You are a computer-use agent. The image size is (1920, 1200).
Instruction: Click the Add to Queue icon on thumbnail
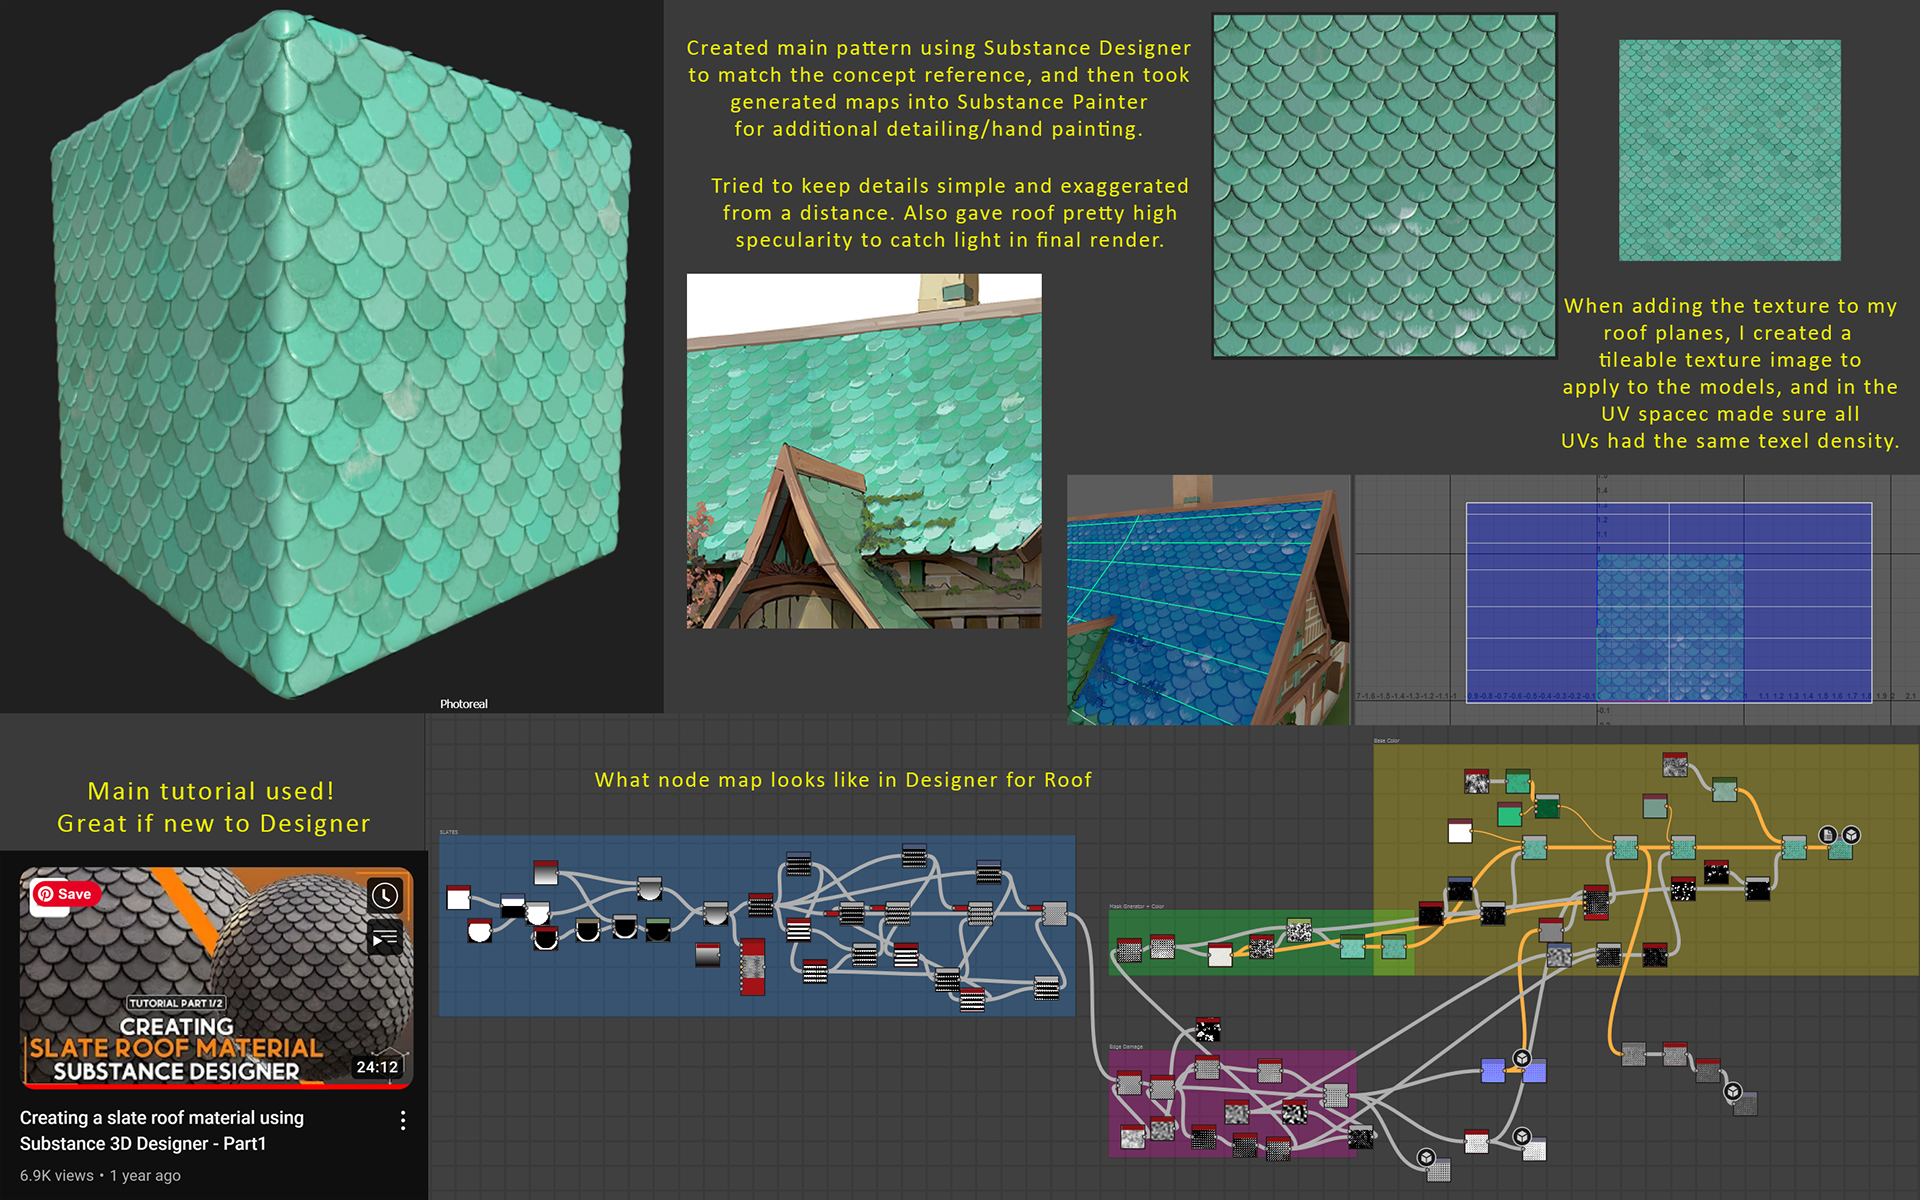click(x=385, y=938)
